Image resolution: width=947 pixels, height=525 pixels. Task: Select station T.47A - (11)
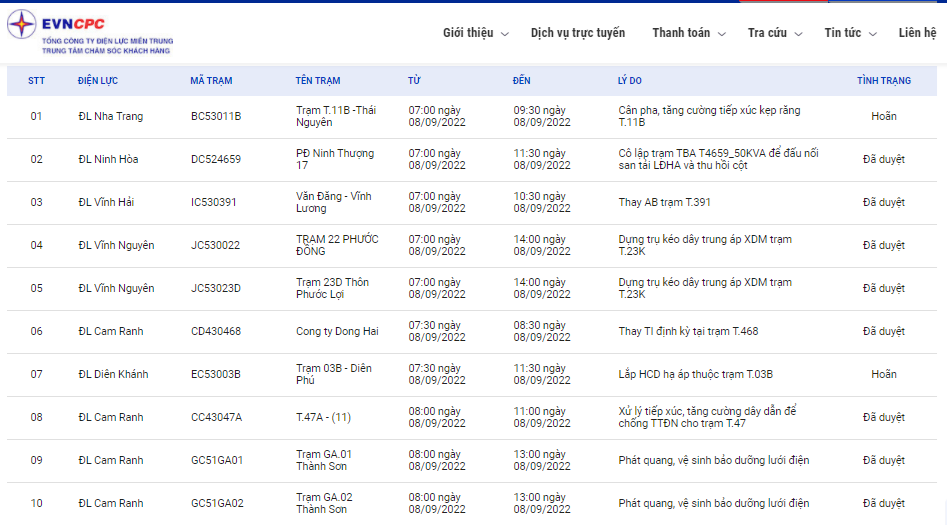pos(323,418)
